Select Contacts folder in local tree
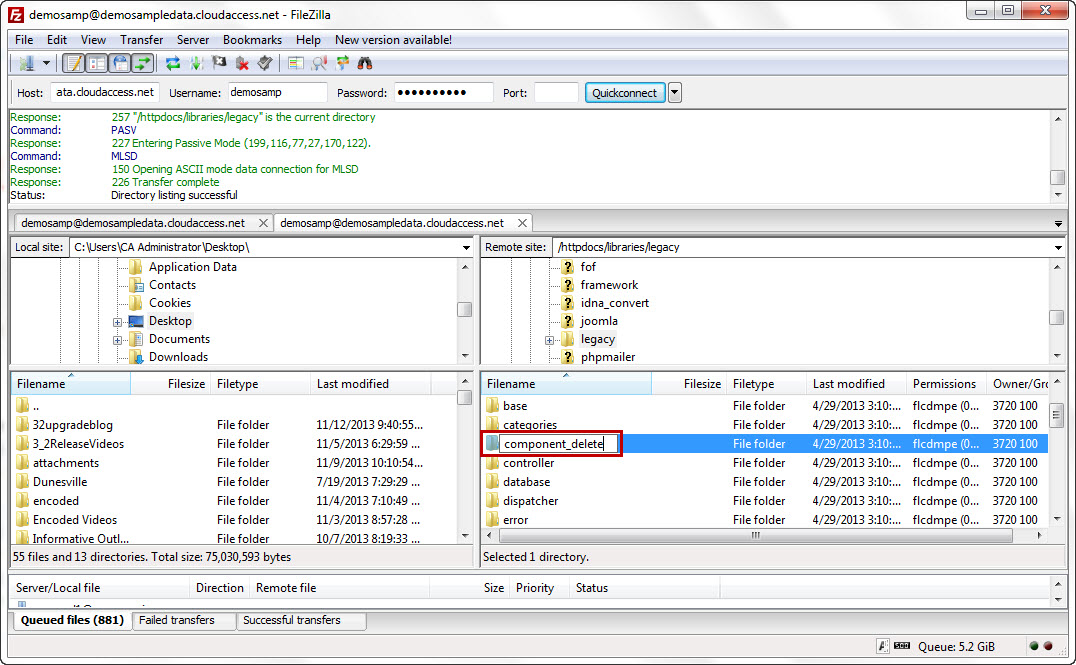1076x665 pixels. pos(172,285)
